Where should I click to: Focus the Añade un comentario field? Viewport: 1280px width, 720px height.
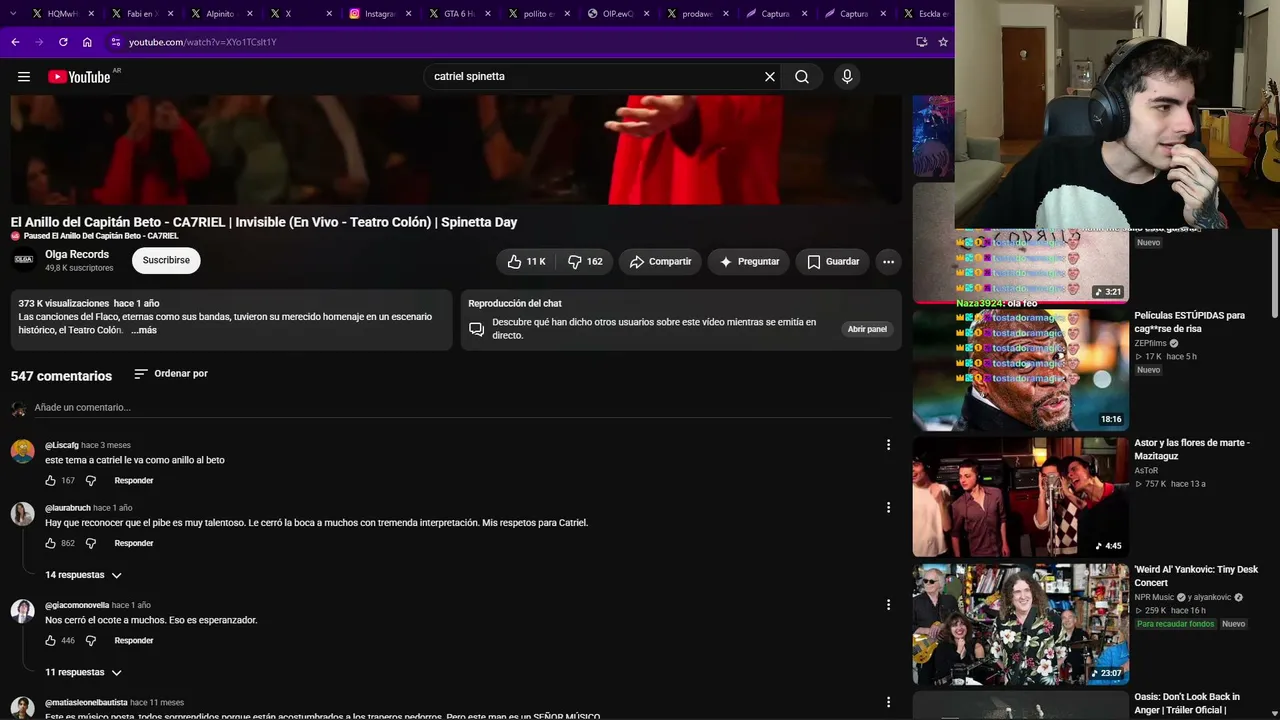(x=462, y=408)
